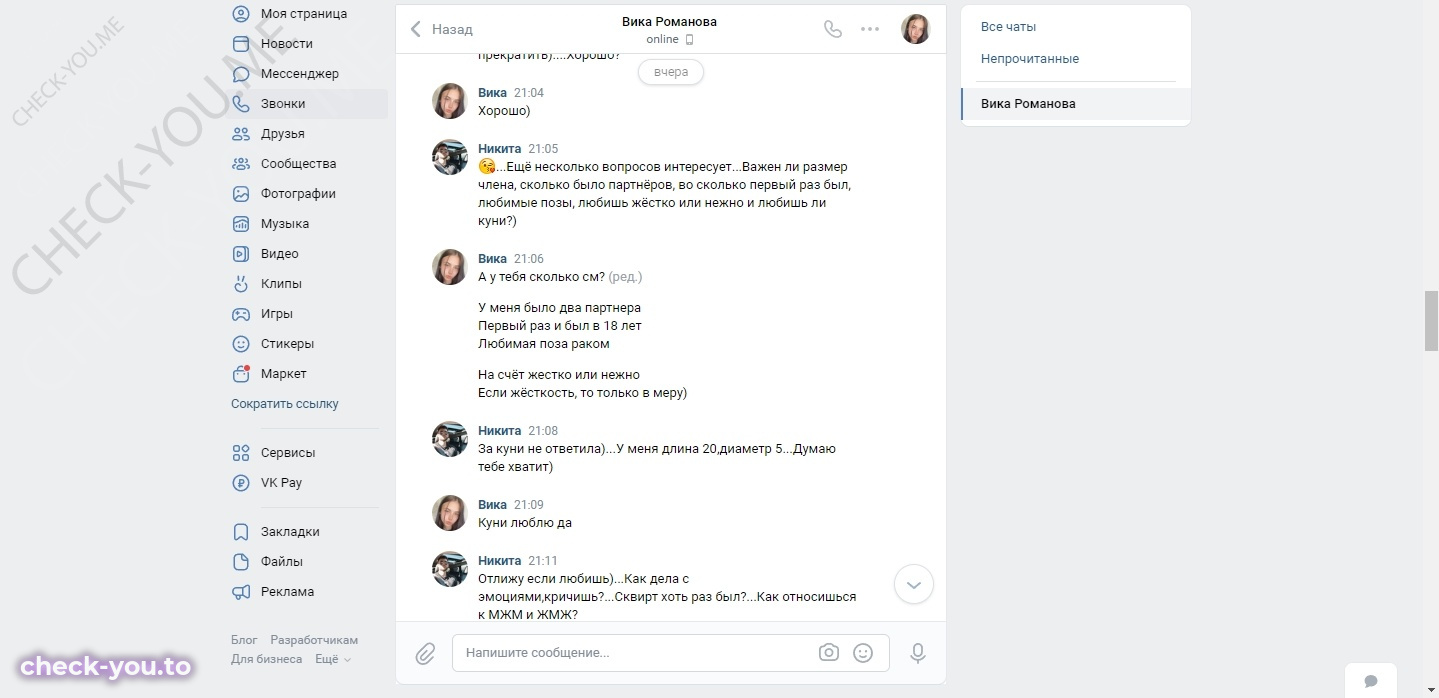Open the Стикеры smiley icon in sidebar
Screen dimensions: 1439x698
[241, 344]
